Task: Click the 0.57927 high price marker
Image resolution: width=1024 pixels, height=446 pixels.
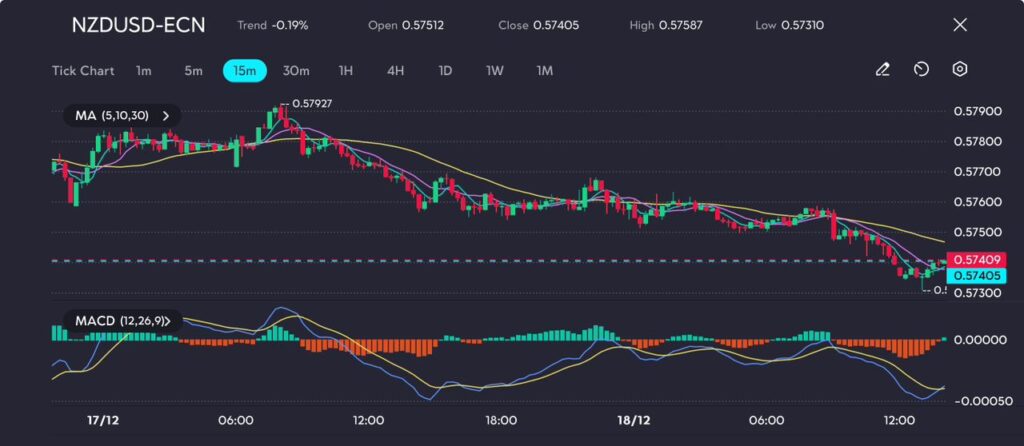Action: click(x=312, y=103)
